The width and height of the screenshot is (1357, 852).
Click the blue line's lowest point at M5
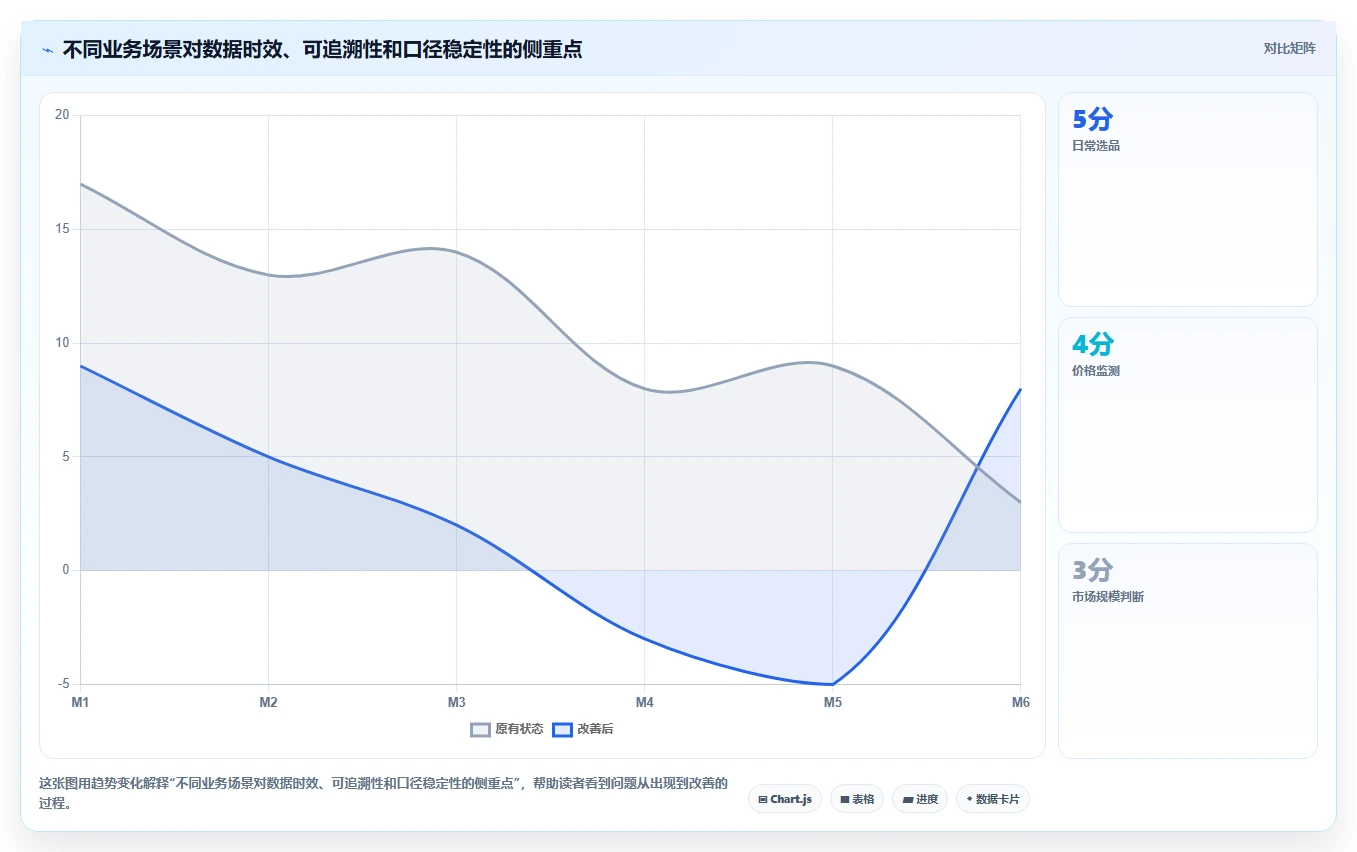click(x=832, y=684)
